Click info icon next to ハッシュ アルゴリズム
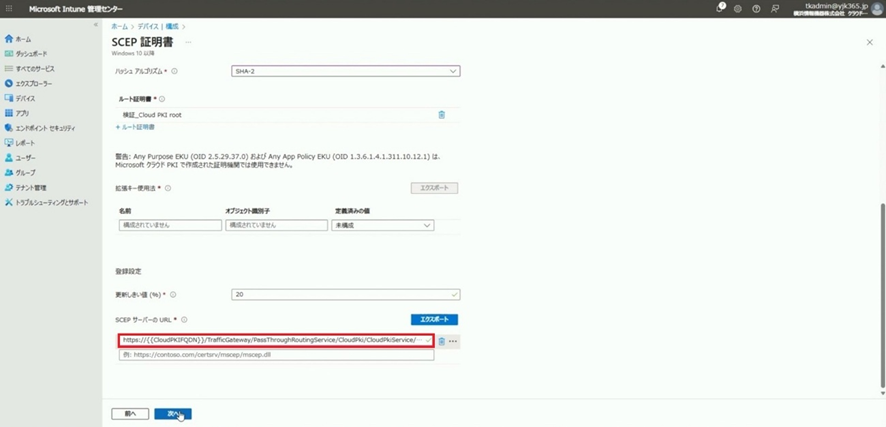This screenshot has width=886, height=427. pyautogui.click(x=174, y=71)
